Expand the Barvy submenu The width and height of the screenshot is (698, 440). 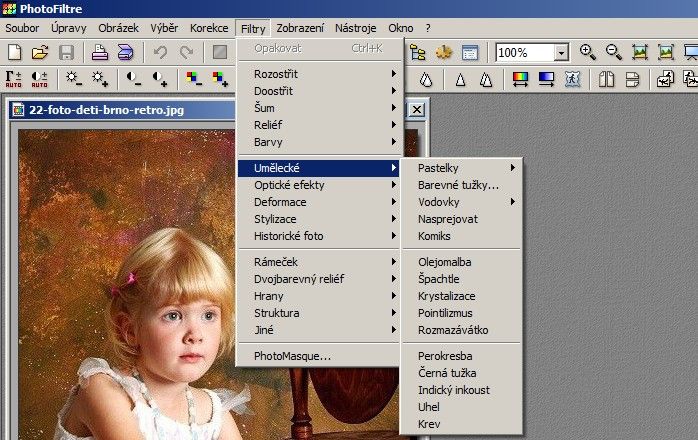click(319, 142)
